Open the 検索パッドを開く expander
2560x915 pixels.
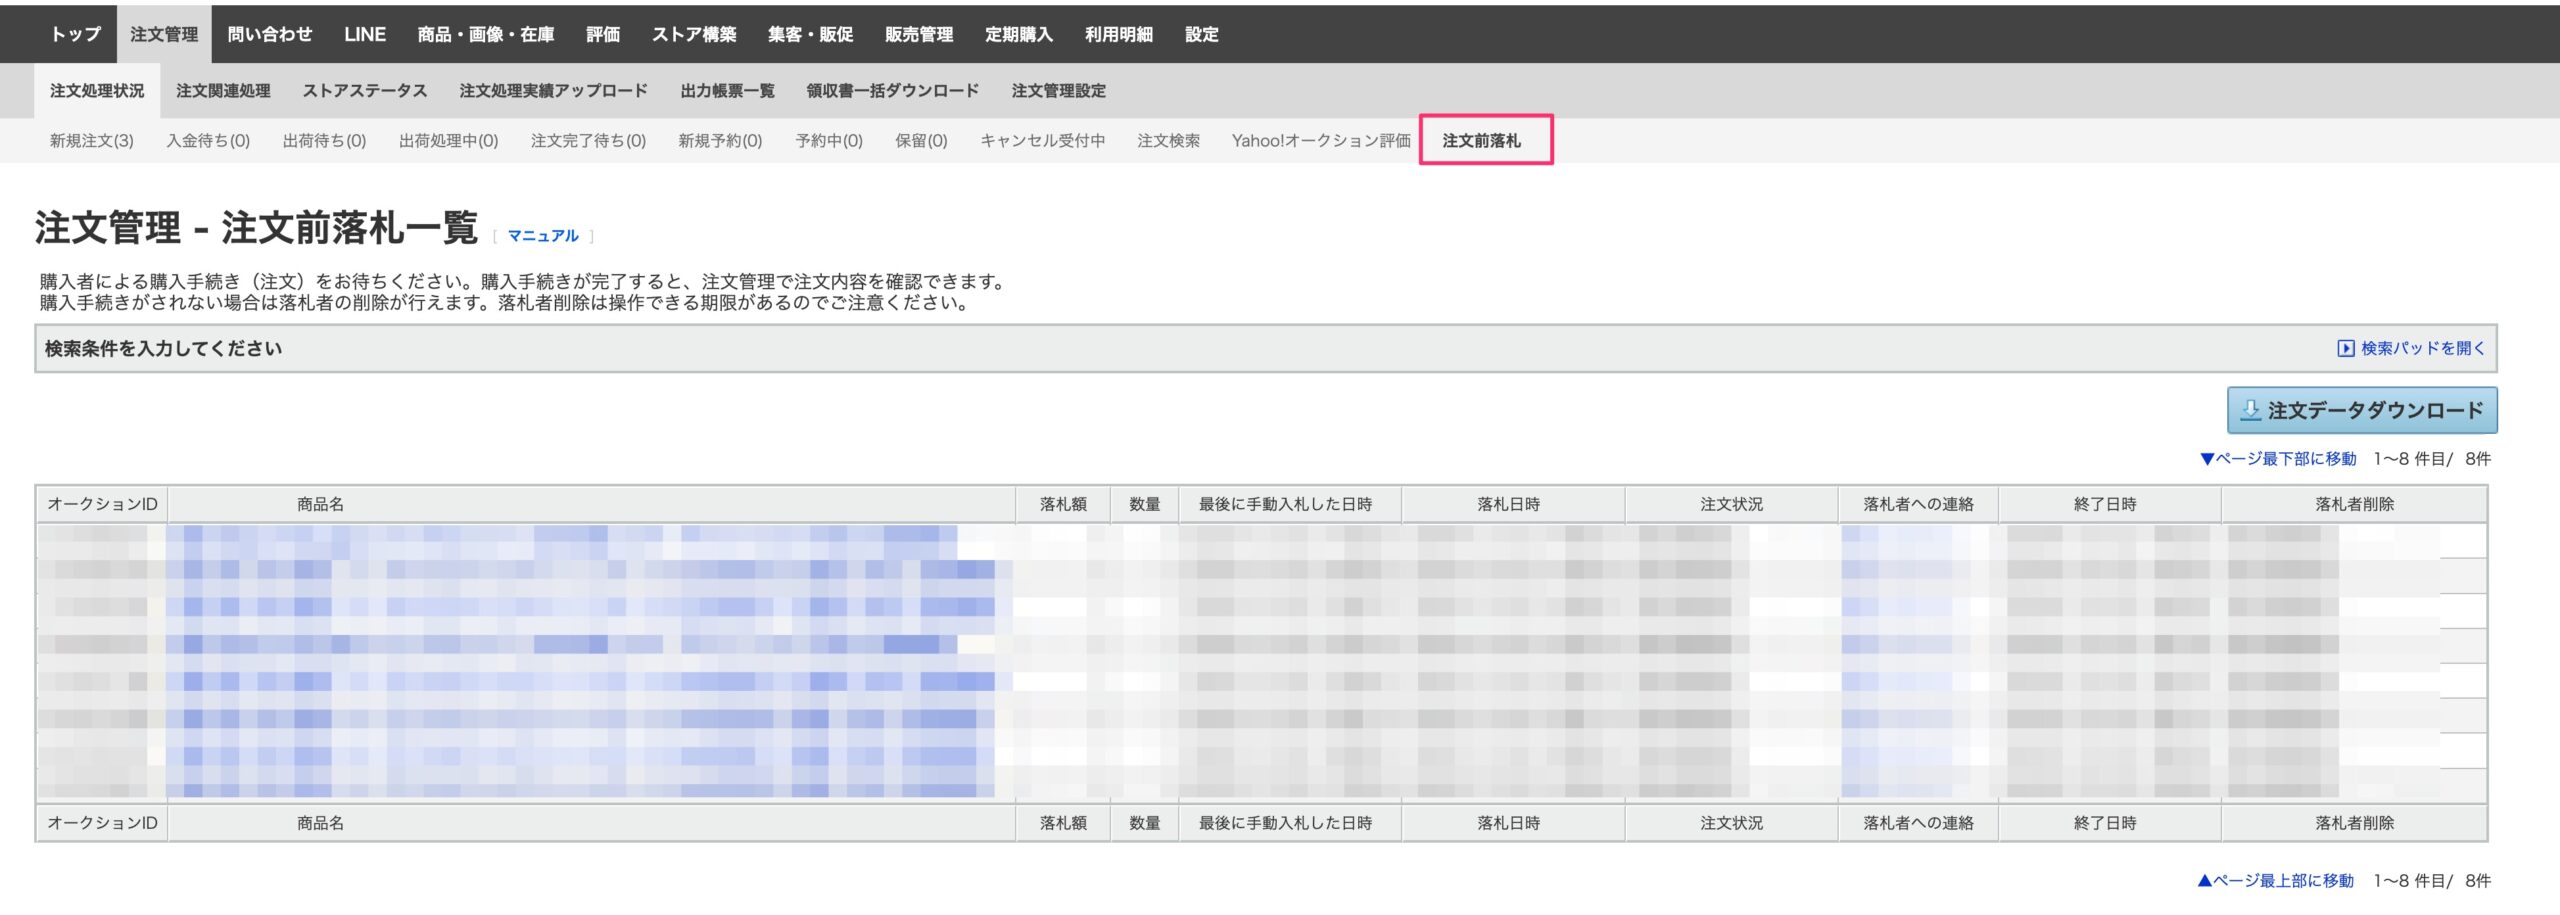(2411, 348)
